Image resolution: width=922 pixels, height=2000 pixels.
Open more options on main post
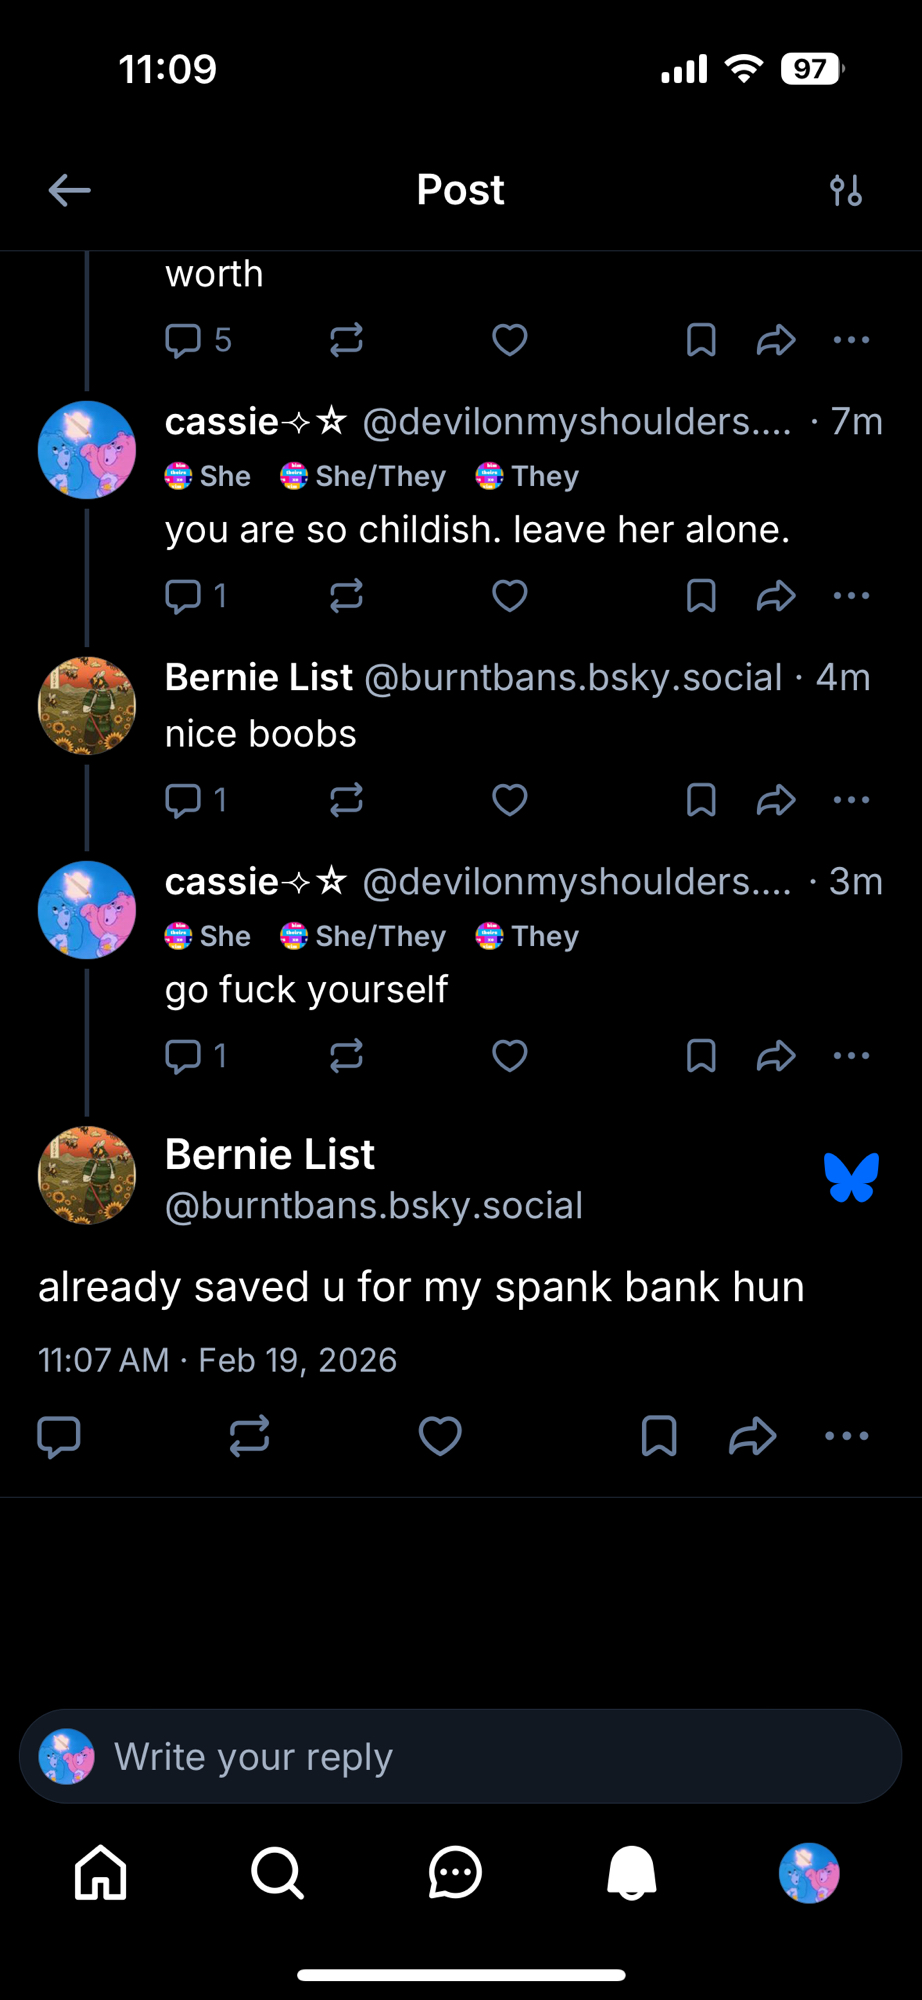pos(847,1436)
